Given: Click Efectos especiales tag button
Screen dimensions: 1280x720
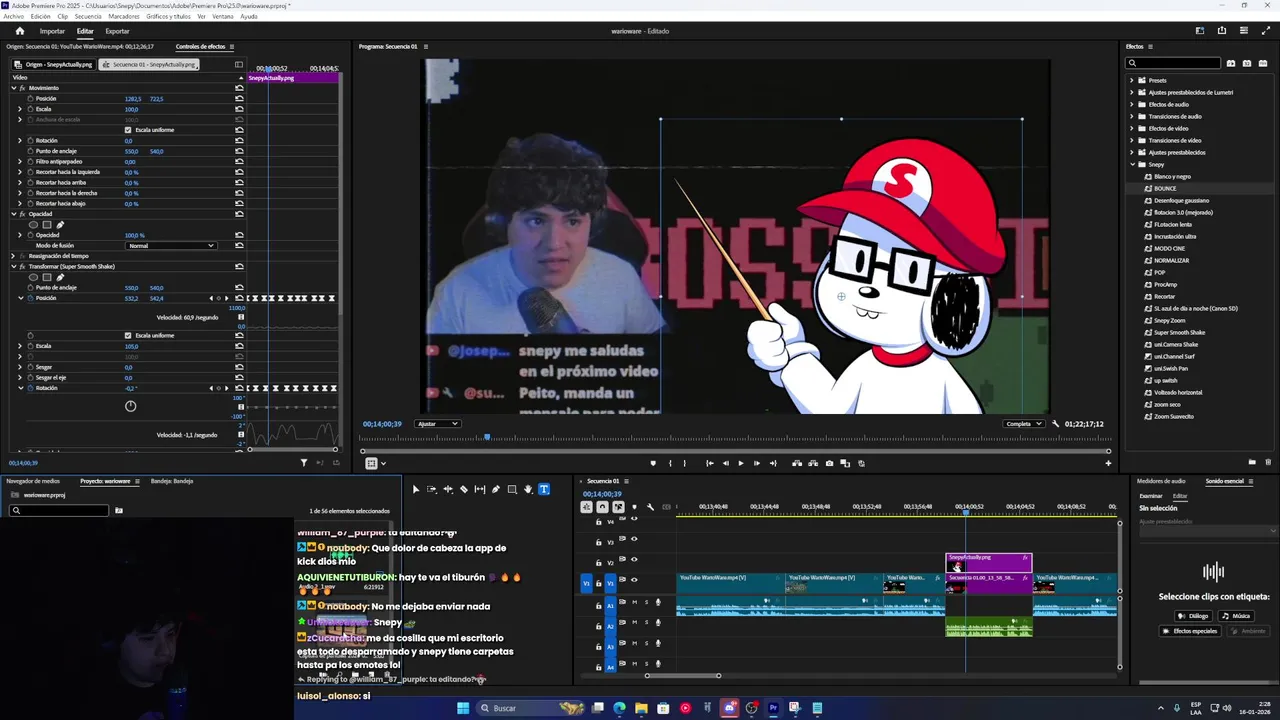Looking at the screenshot, I should [1192, 631].
